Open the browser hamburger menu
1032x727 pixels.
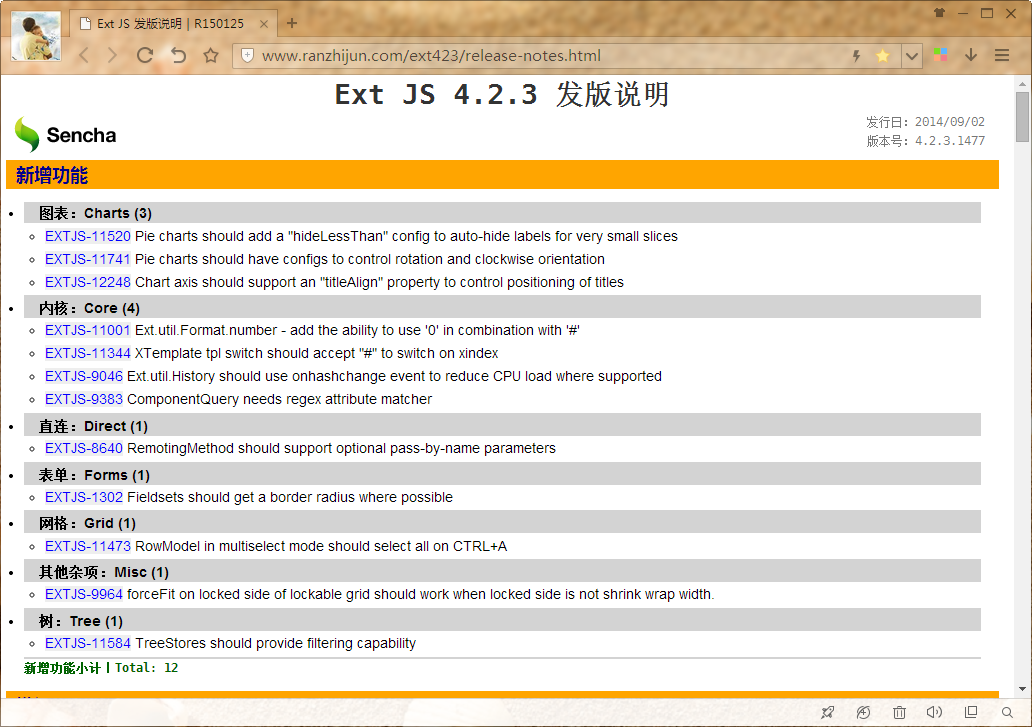[1002, 55]
